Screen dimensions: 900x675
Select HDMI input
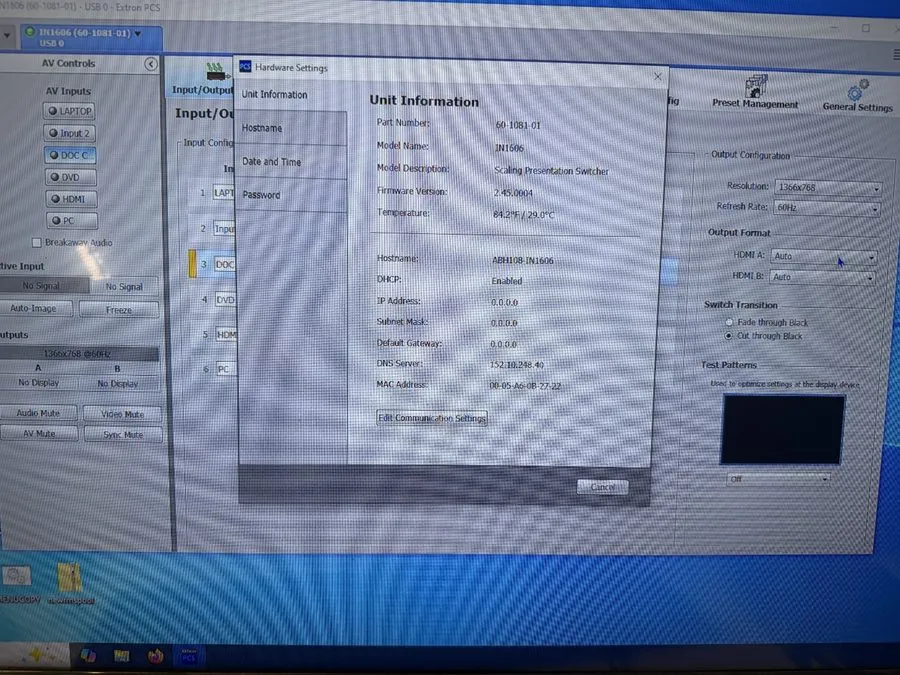point(71,199)
